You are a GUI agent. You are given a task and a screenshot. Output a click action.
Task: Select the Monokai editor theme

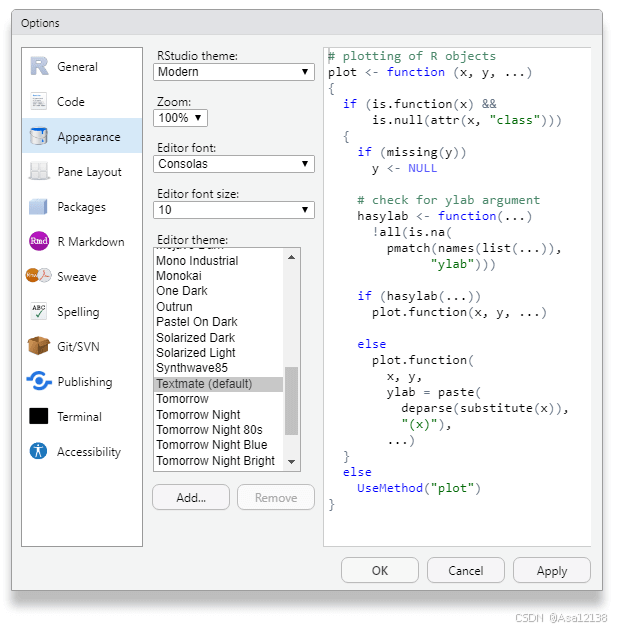pyautogui.click(x=219, y=276)
